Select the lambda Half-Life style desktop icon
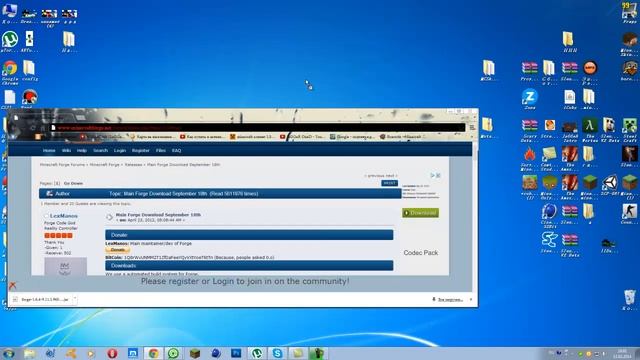640x360 pixels. point(589,130)
